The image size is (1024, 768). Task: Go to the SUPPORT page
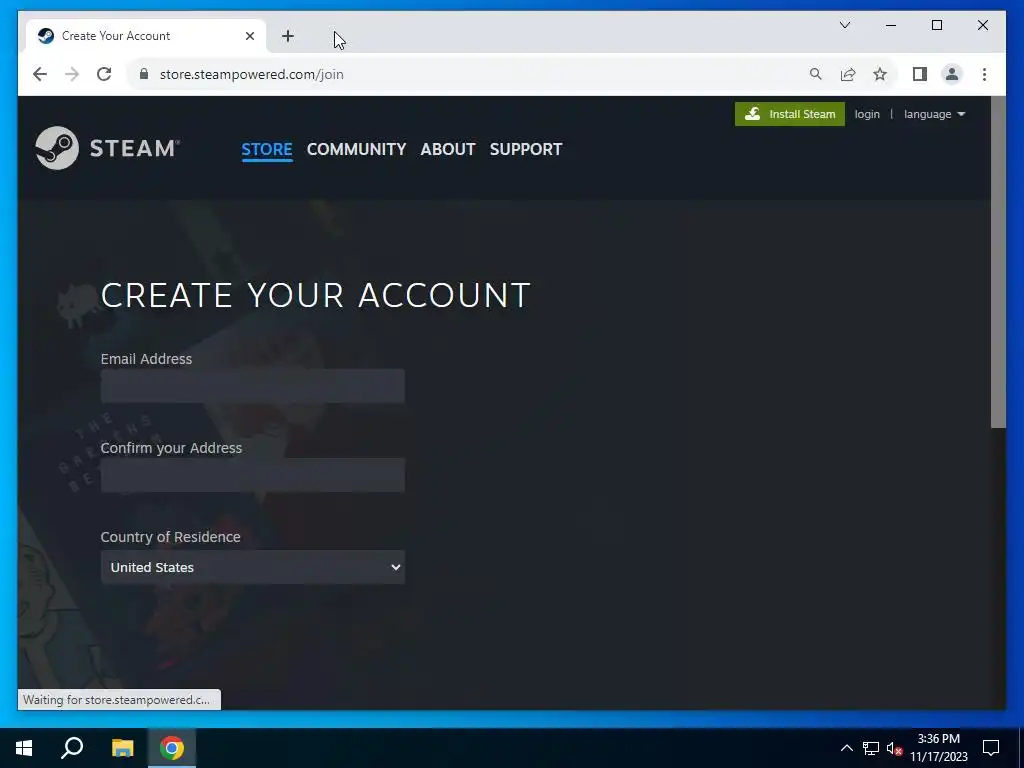pyautogui.click(x=526, y=150)
